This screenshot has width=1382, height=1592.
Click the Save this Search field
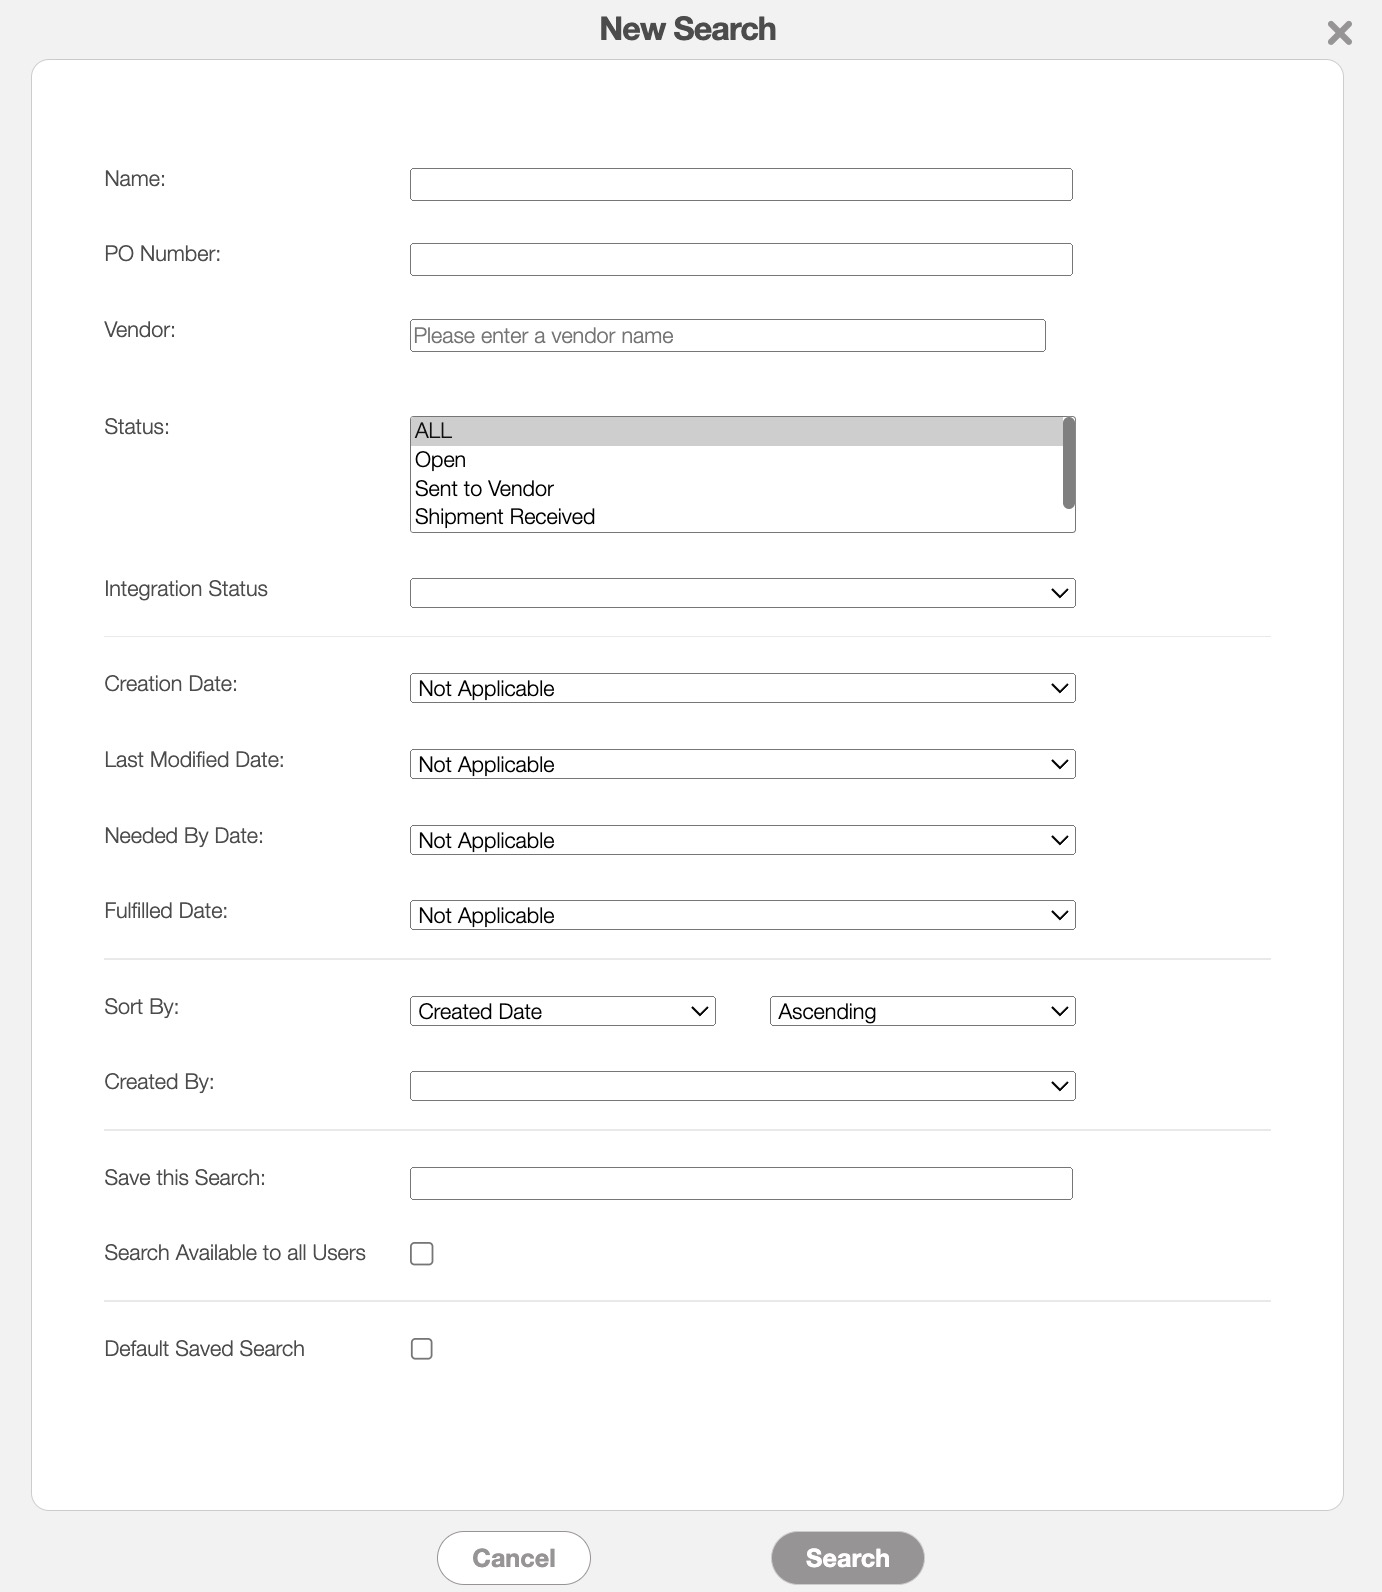click(740, 1184)
